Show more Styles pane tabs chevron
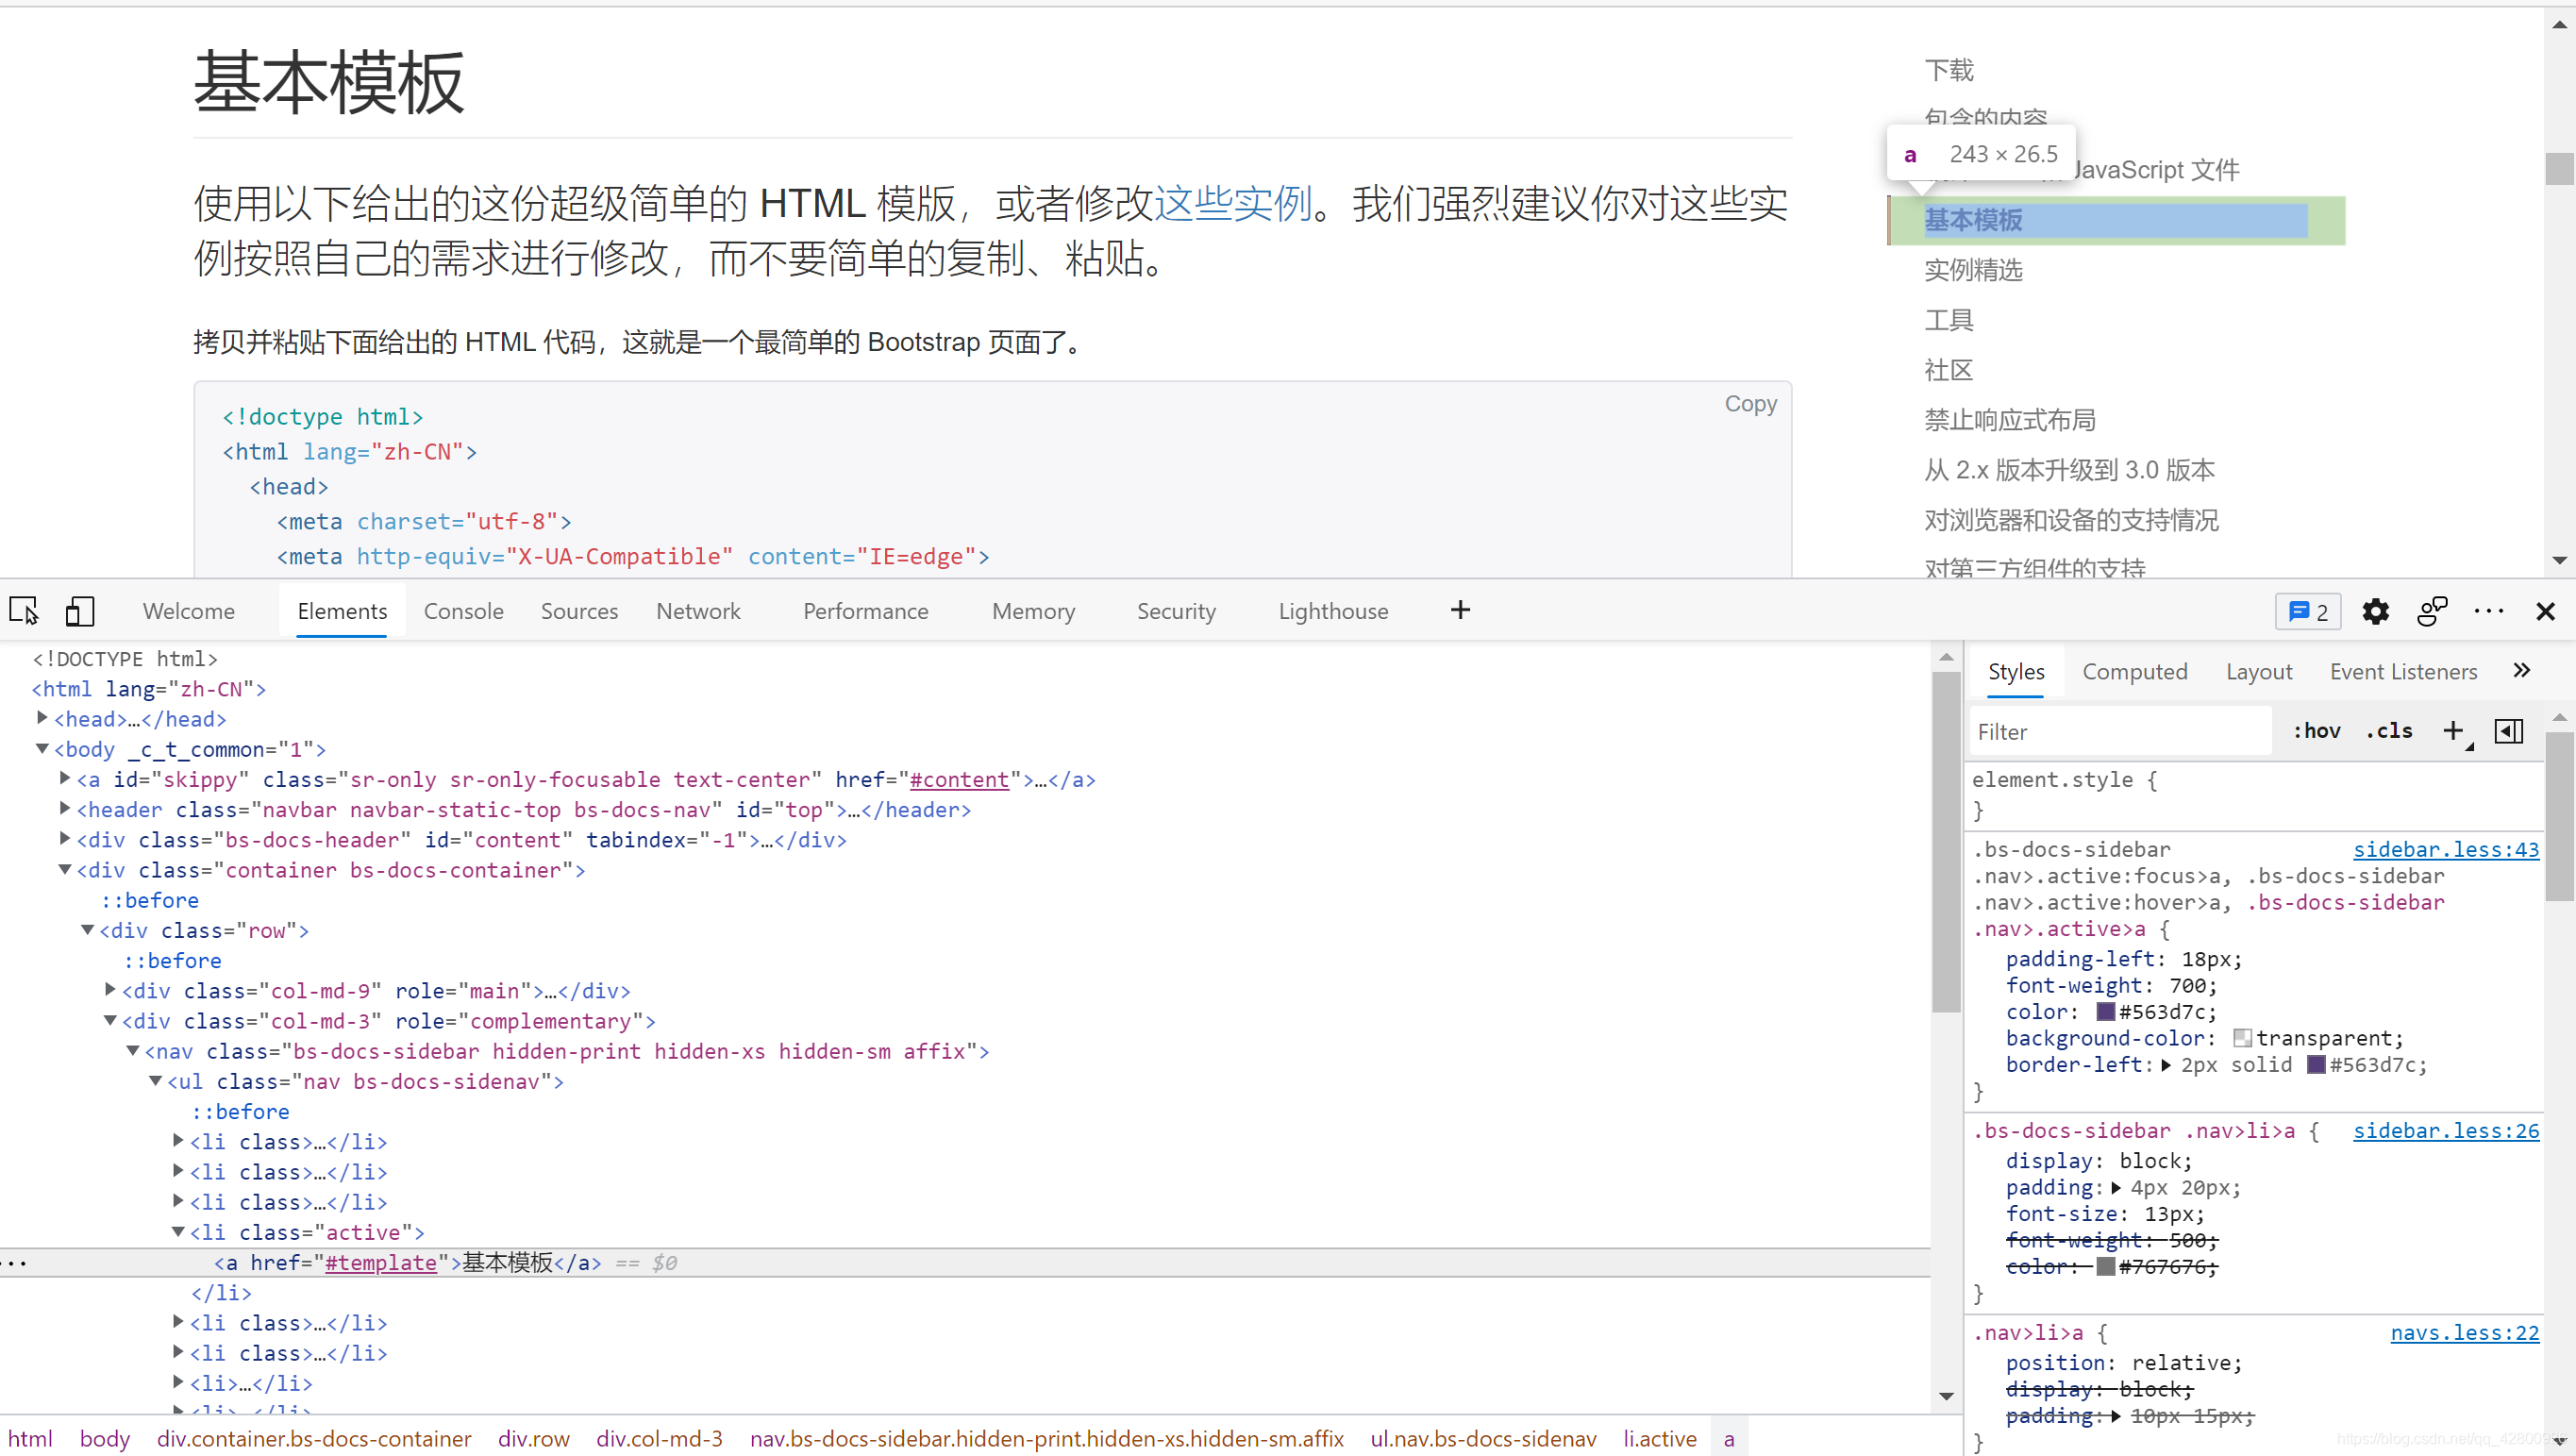The height and width of the screenshot is (1456, 2576). pos(2521,671)
